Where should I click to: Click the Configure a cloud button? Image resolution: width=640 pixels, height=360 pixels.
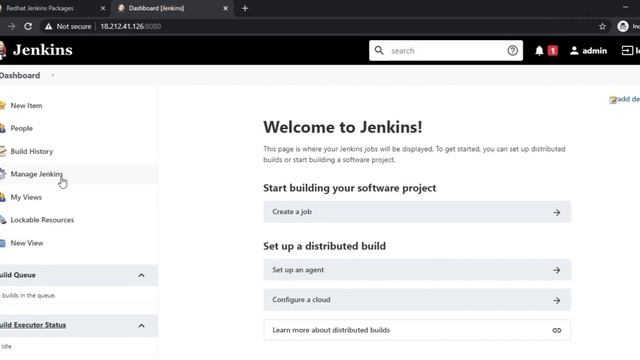point(417,300)
